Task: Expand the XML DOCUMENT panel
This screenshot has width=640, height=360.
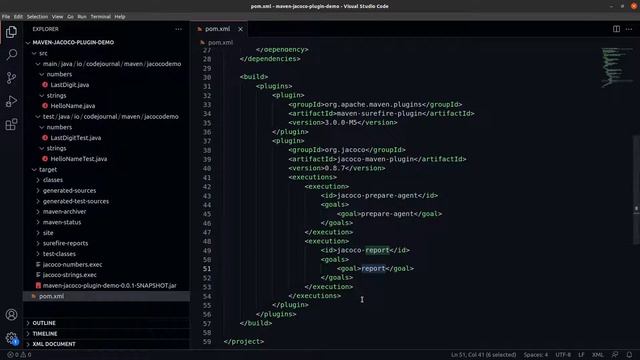Action: pyautogui.click(x=54, y=344)
